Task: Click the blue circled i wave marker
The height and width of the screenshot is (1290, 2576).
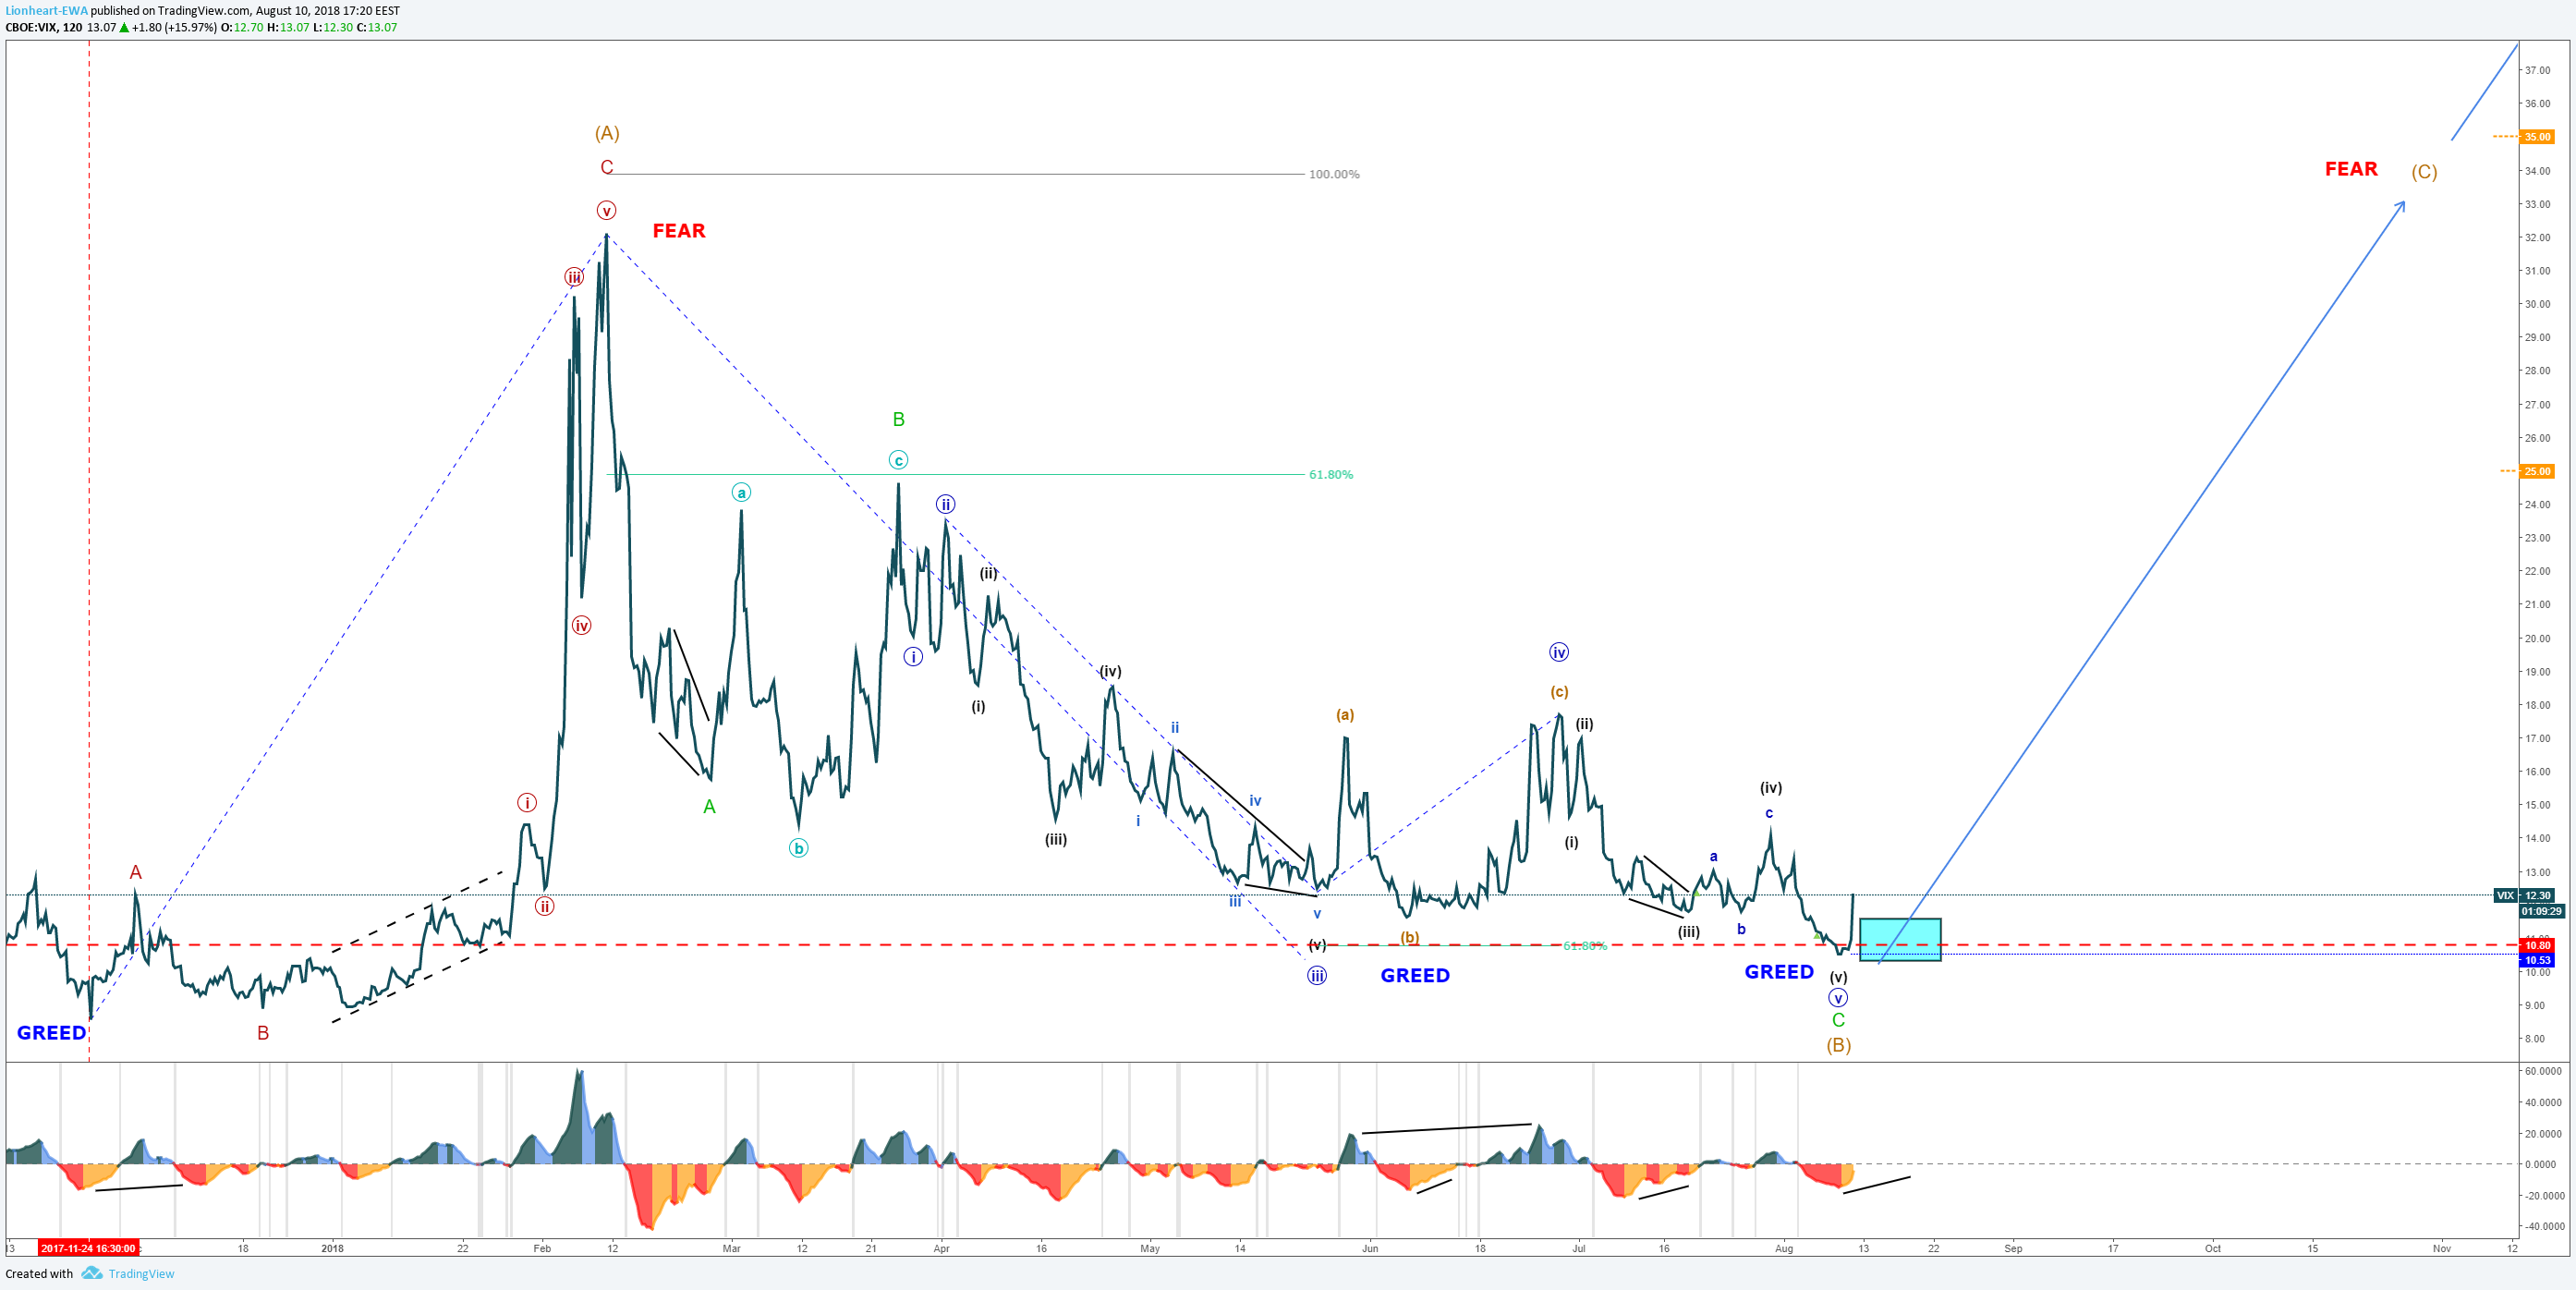Action: [x=913, y=657]
